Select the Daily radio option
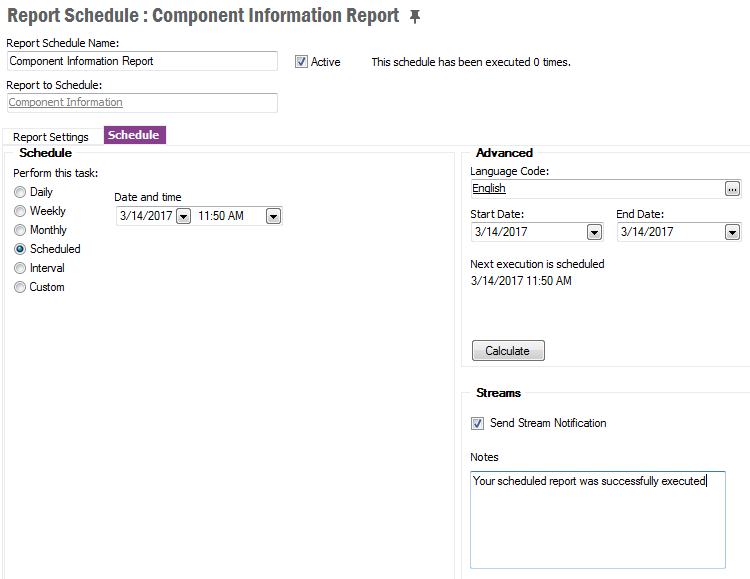This screenshot has height=579, width=750. 20,192
